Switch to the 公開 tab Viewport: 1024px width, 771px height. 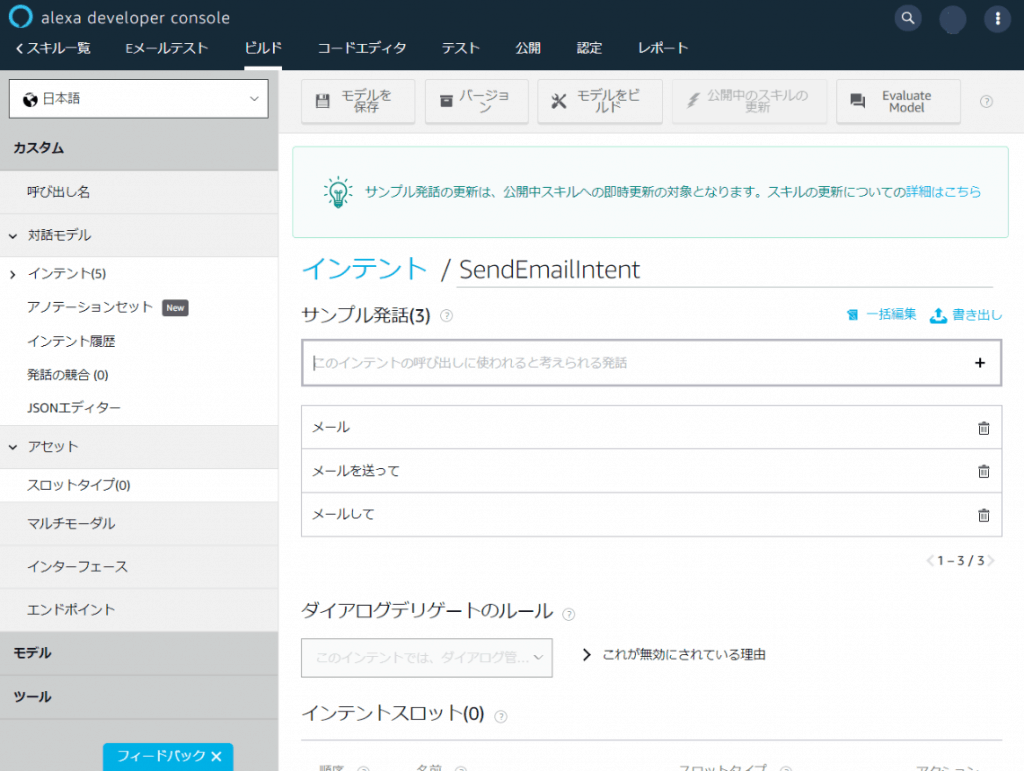click(x=528, y=48)
